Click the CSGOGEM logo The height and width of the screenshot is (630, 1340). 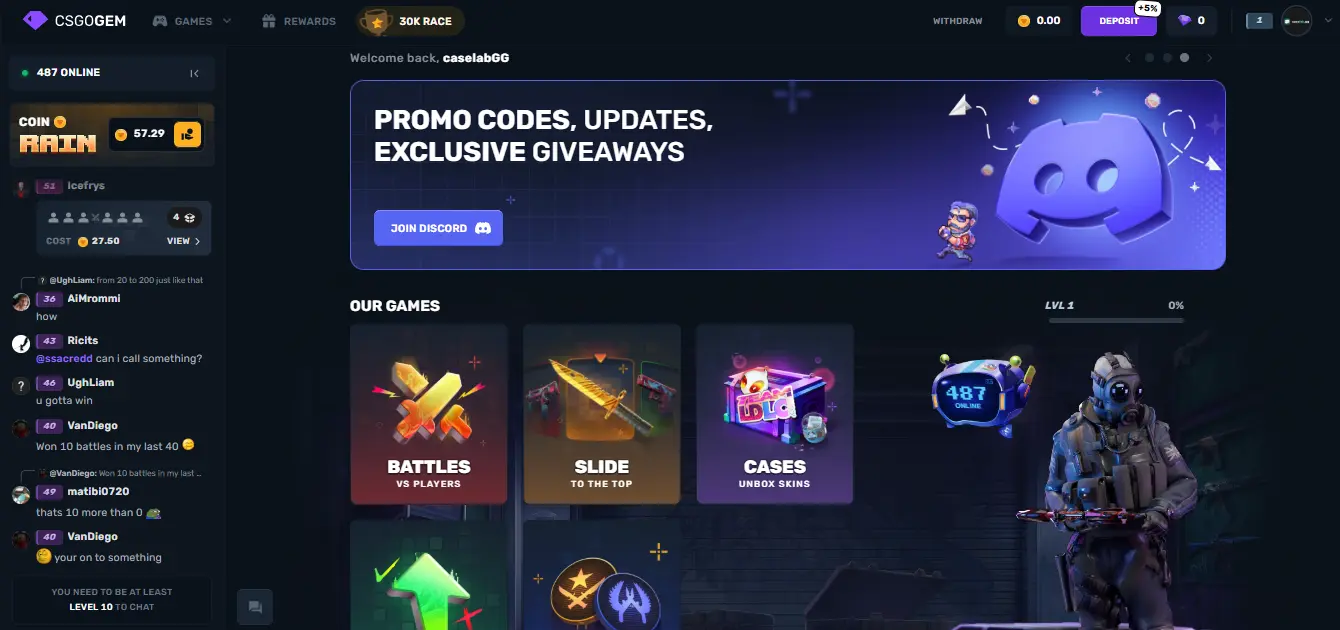pyautogui.click(x=74, y=20)
